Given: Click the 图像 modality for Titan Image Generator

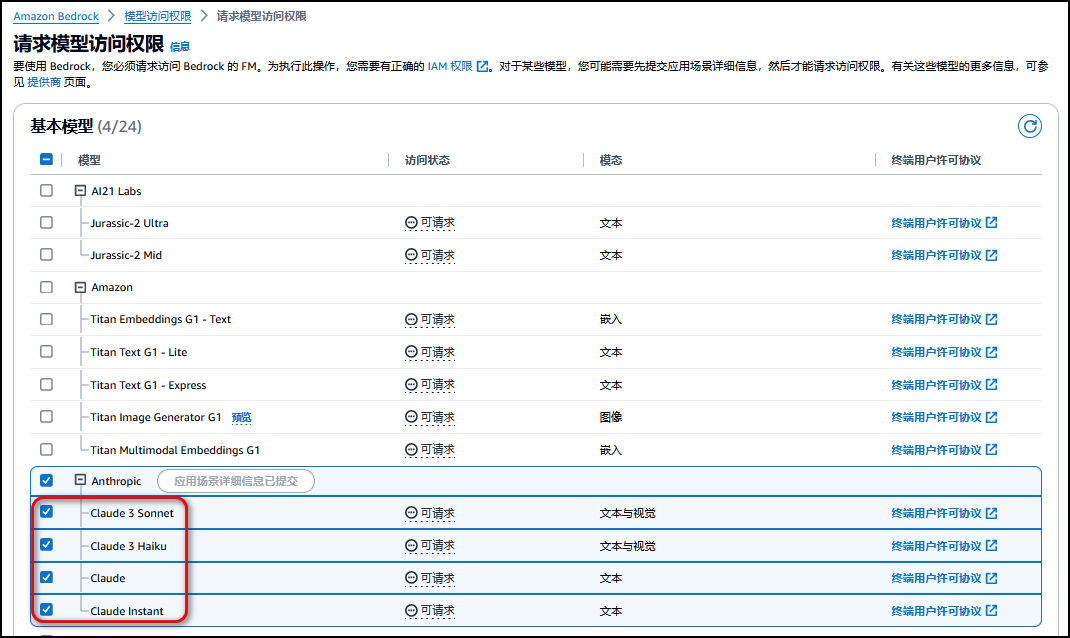Looking at the screenshot, I should pos(611,417).
